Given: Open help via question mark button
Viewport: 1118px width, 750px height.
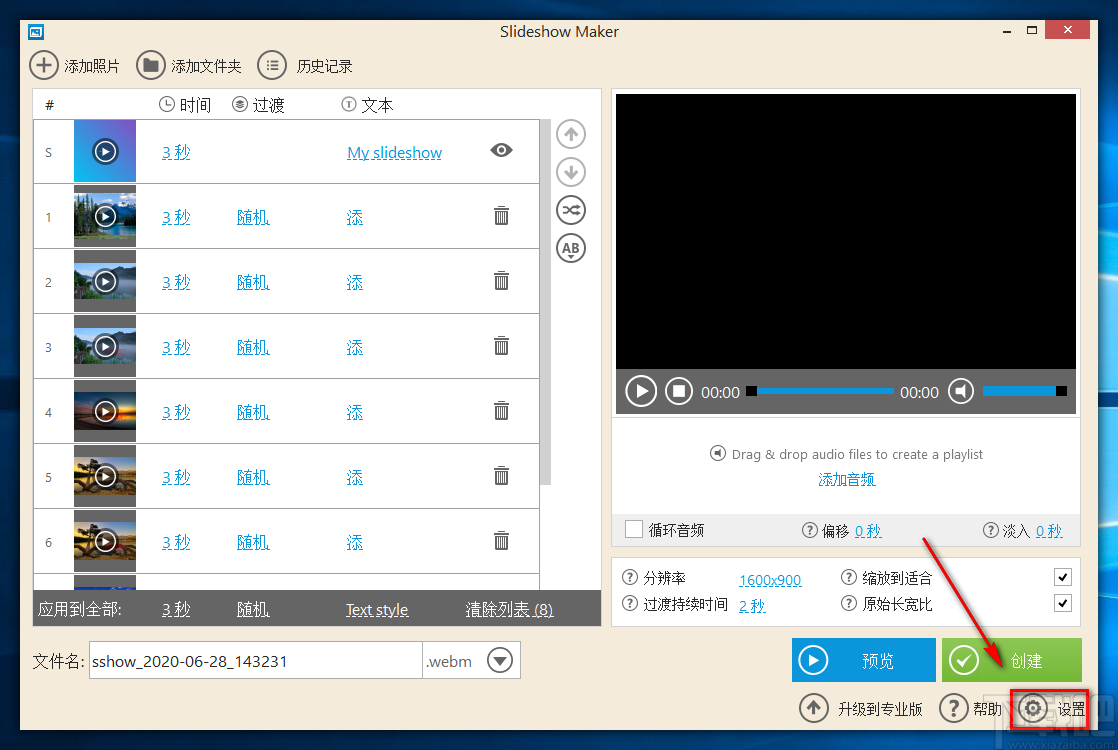Looking at the screenshot, I should click(x=954, y=708).
